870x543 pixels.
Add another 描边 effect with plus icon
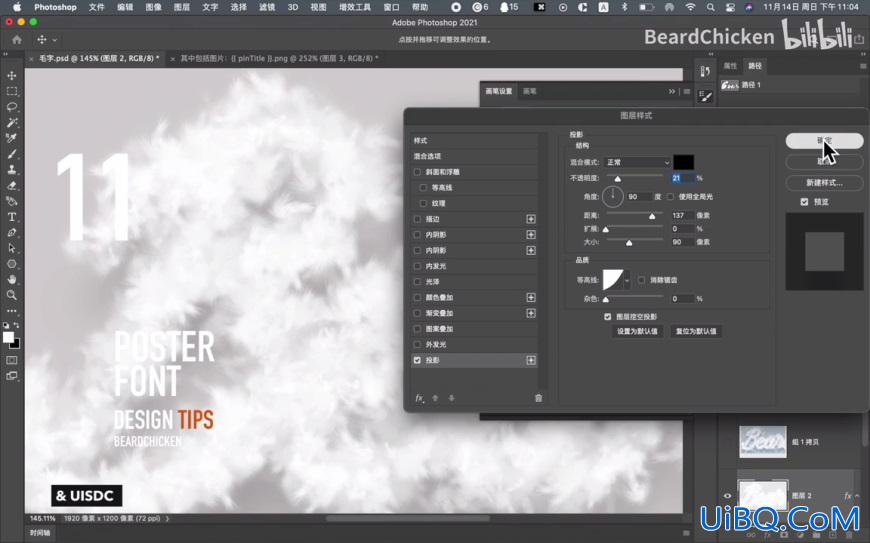(x=531, y=219)
